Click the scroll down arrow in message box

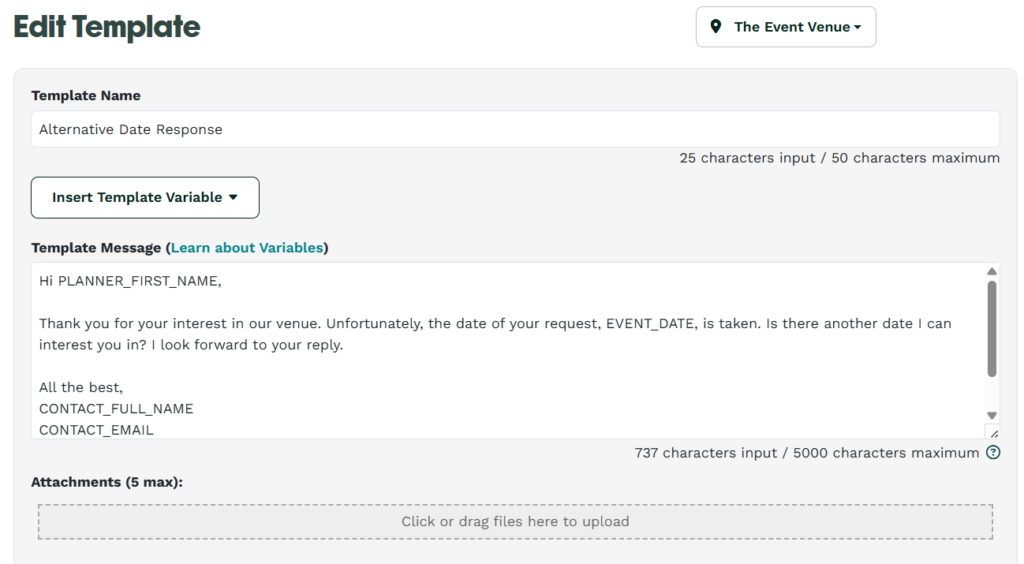pos(992,416)
